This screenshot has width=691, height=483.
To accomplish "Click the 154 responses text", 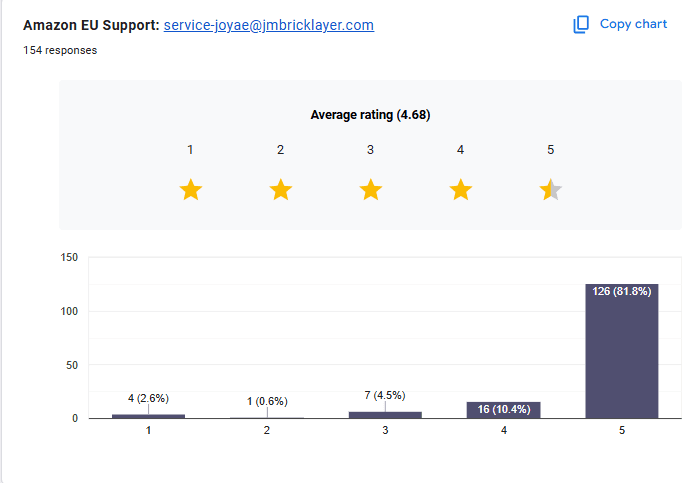I will point(60,50).
